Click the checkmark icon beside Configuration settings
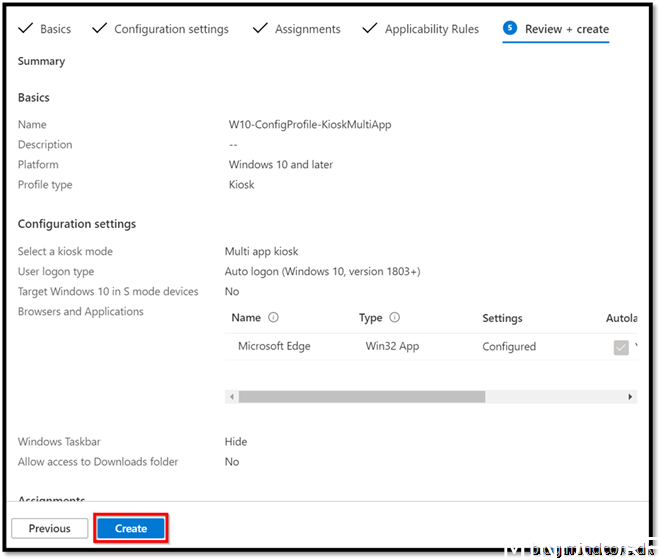 (x=99, y=28)
